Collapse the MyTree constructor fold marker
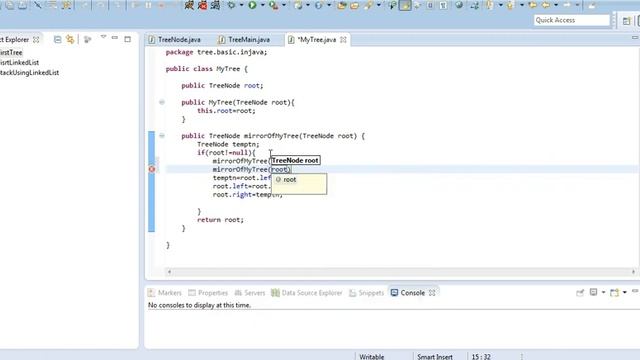640x360 pixels. click(x=162, y=102)
